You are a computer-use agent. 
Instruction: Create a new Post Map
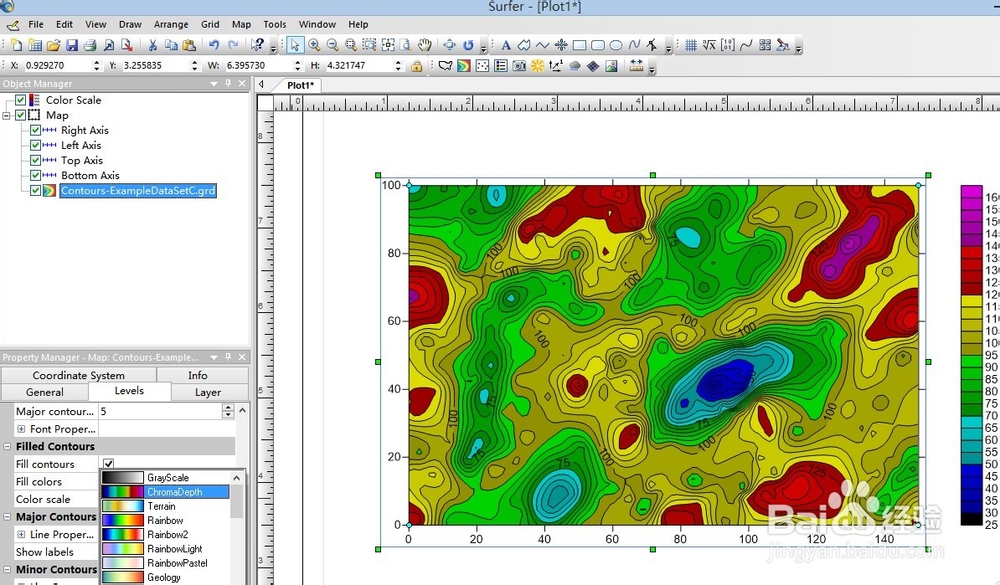482,66
